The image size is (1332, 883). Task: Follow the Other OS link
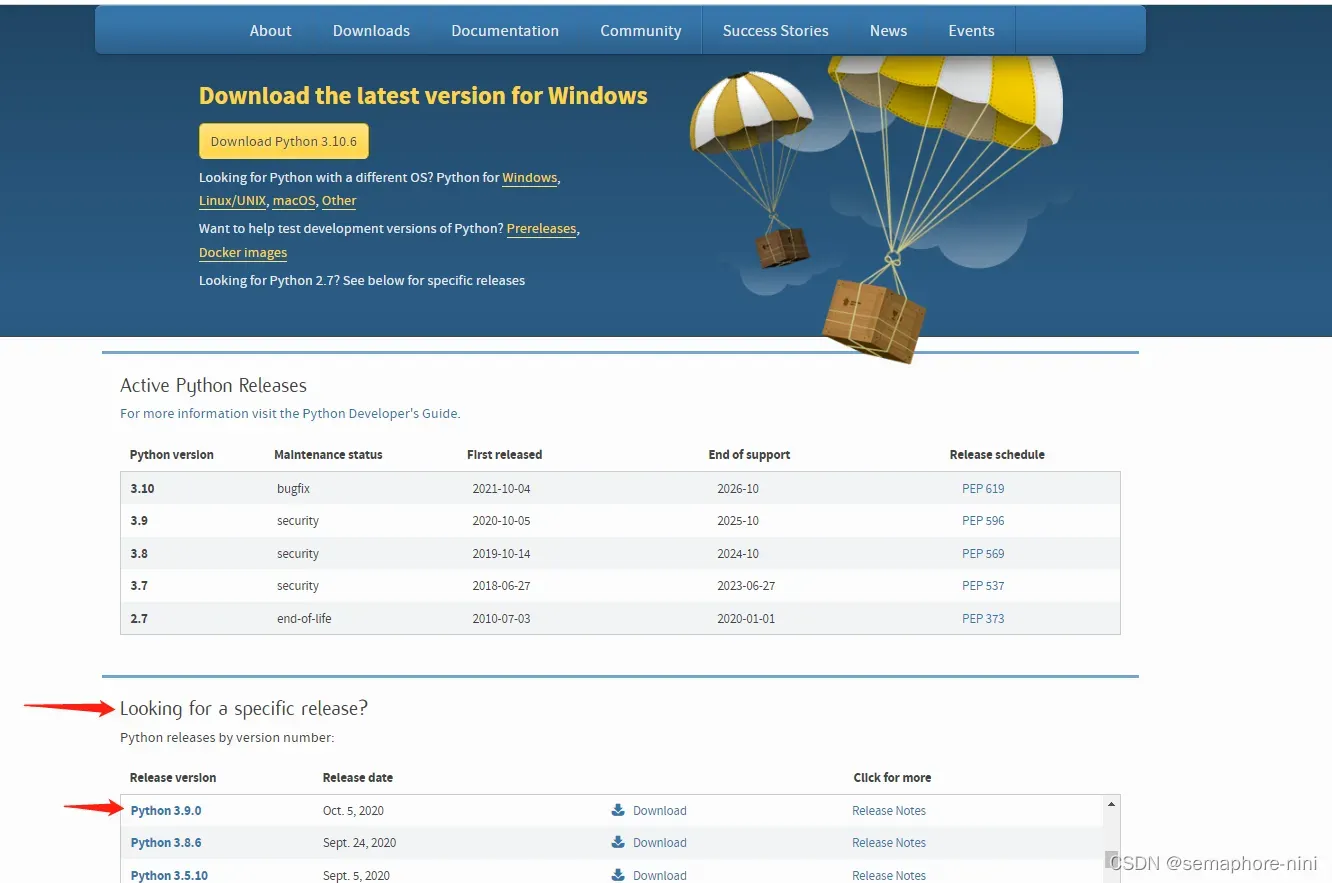tap(339, 200)
